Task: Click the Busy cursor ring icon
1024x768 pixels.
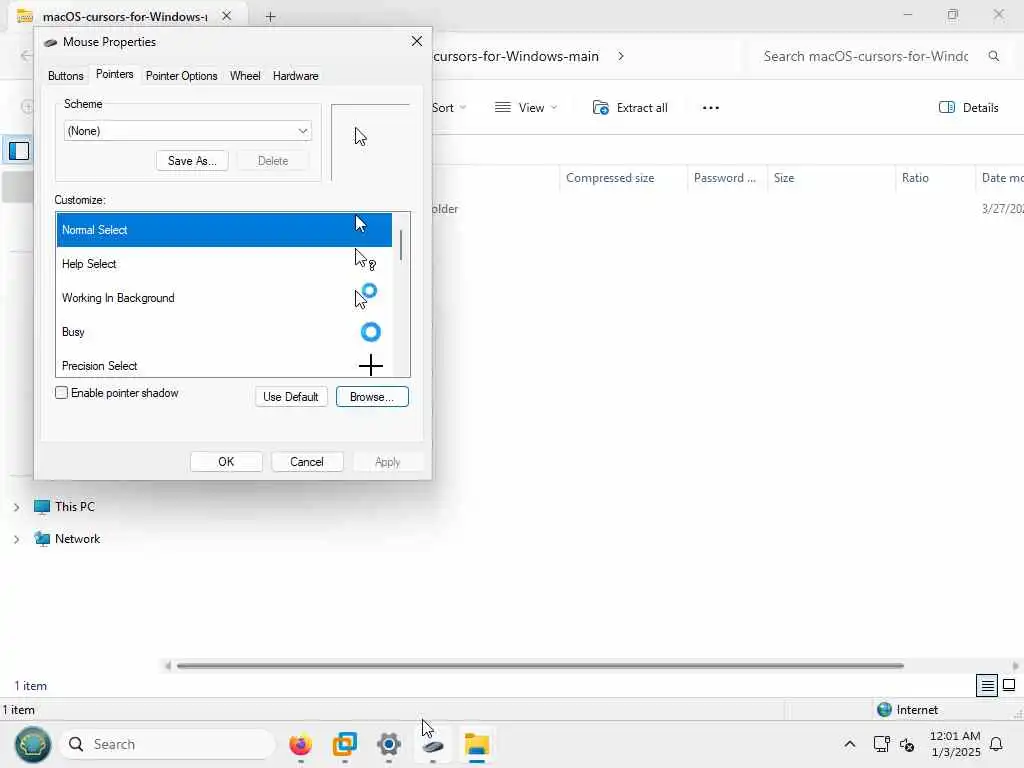Action: pyautogui.click(x=370, y=332)
